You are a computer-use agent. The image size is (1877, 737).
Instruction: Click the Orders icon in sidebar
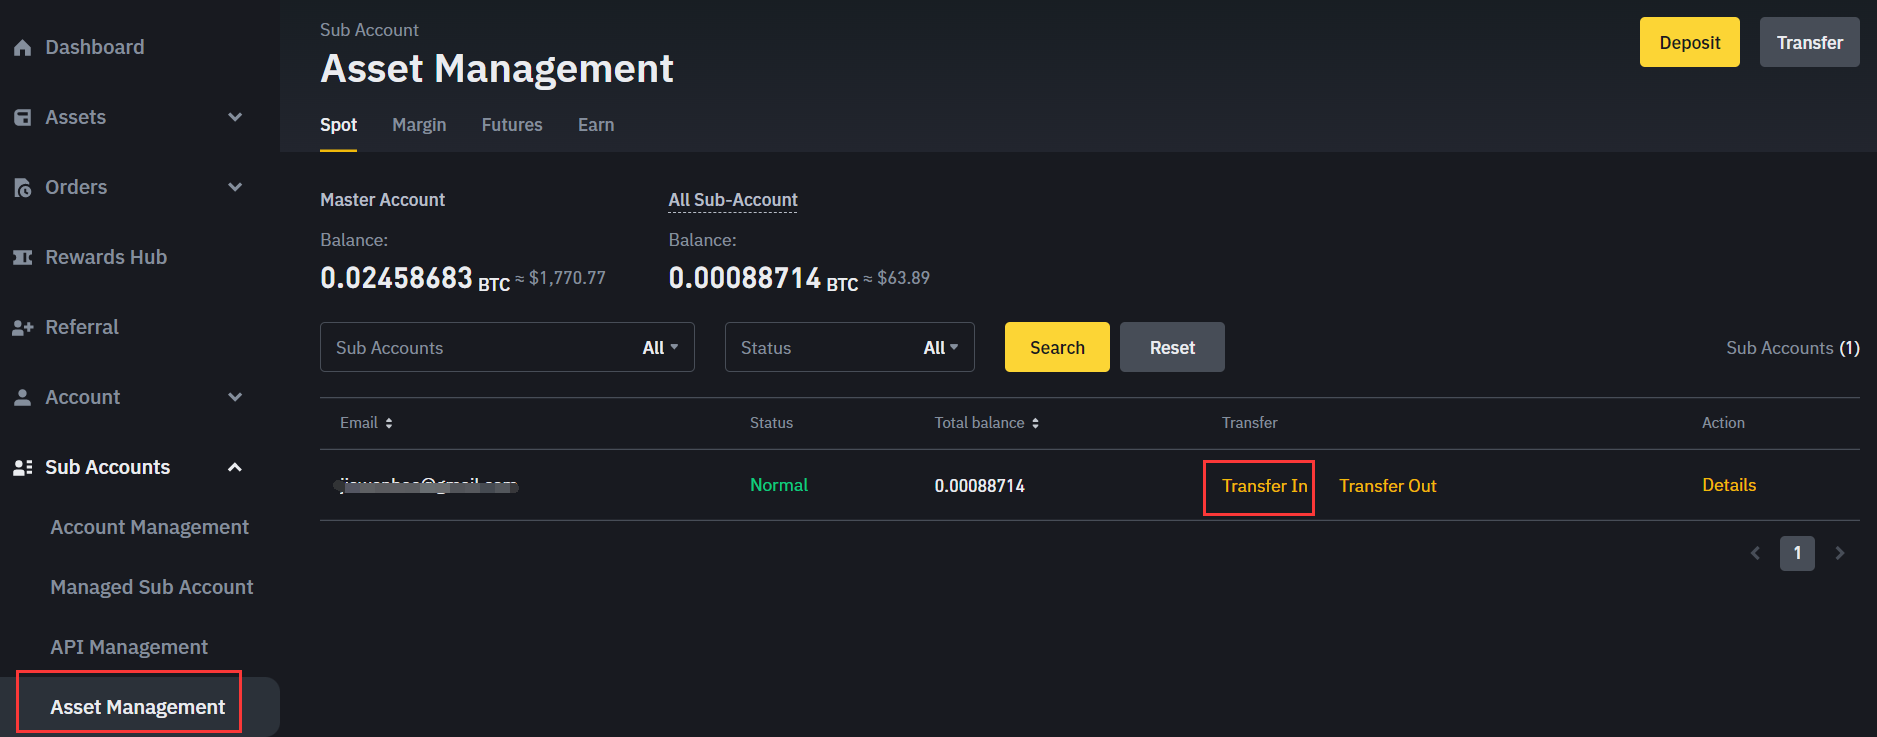point(22,188)
